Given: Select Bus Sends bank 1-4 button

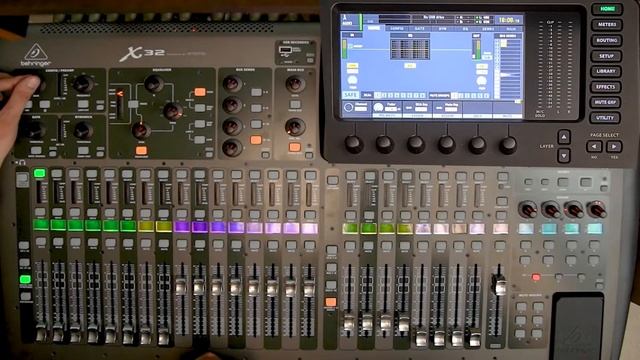Looking at the screenshot, I should tap(256, 92).
